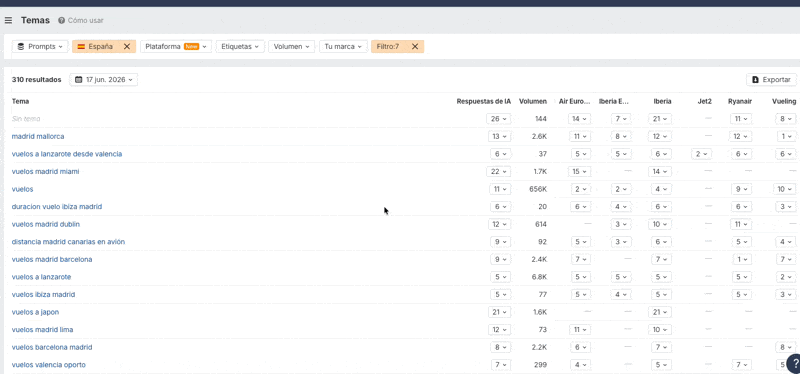The height and width of the screenshot is (374, 800).
Task: Click the Jet2 column header
Action: [705, 102]
